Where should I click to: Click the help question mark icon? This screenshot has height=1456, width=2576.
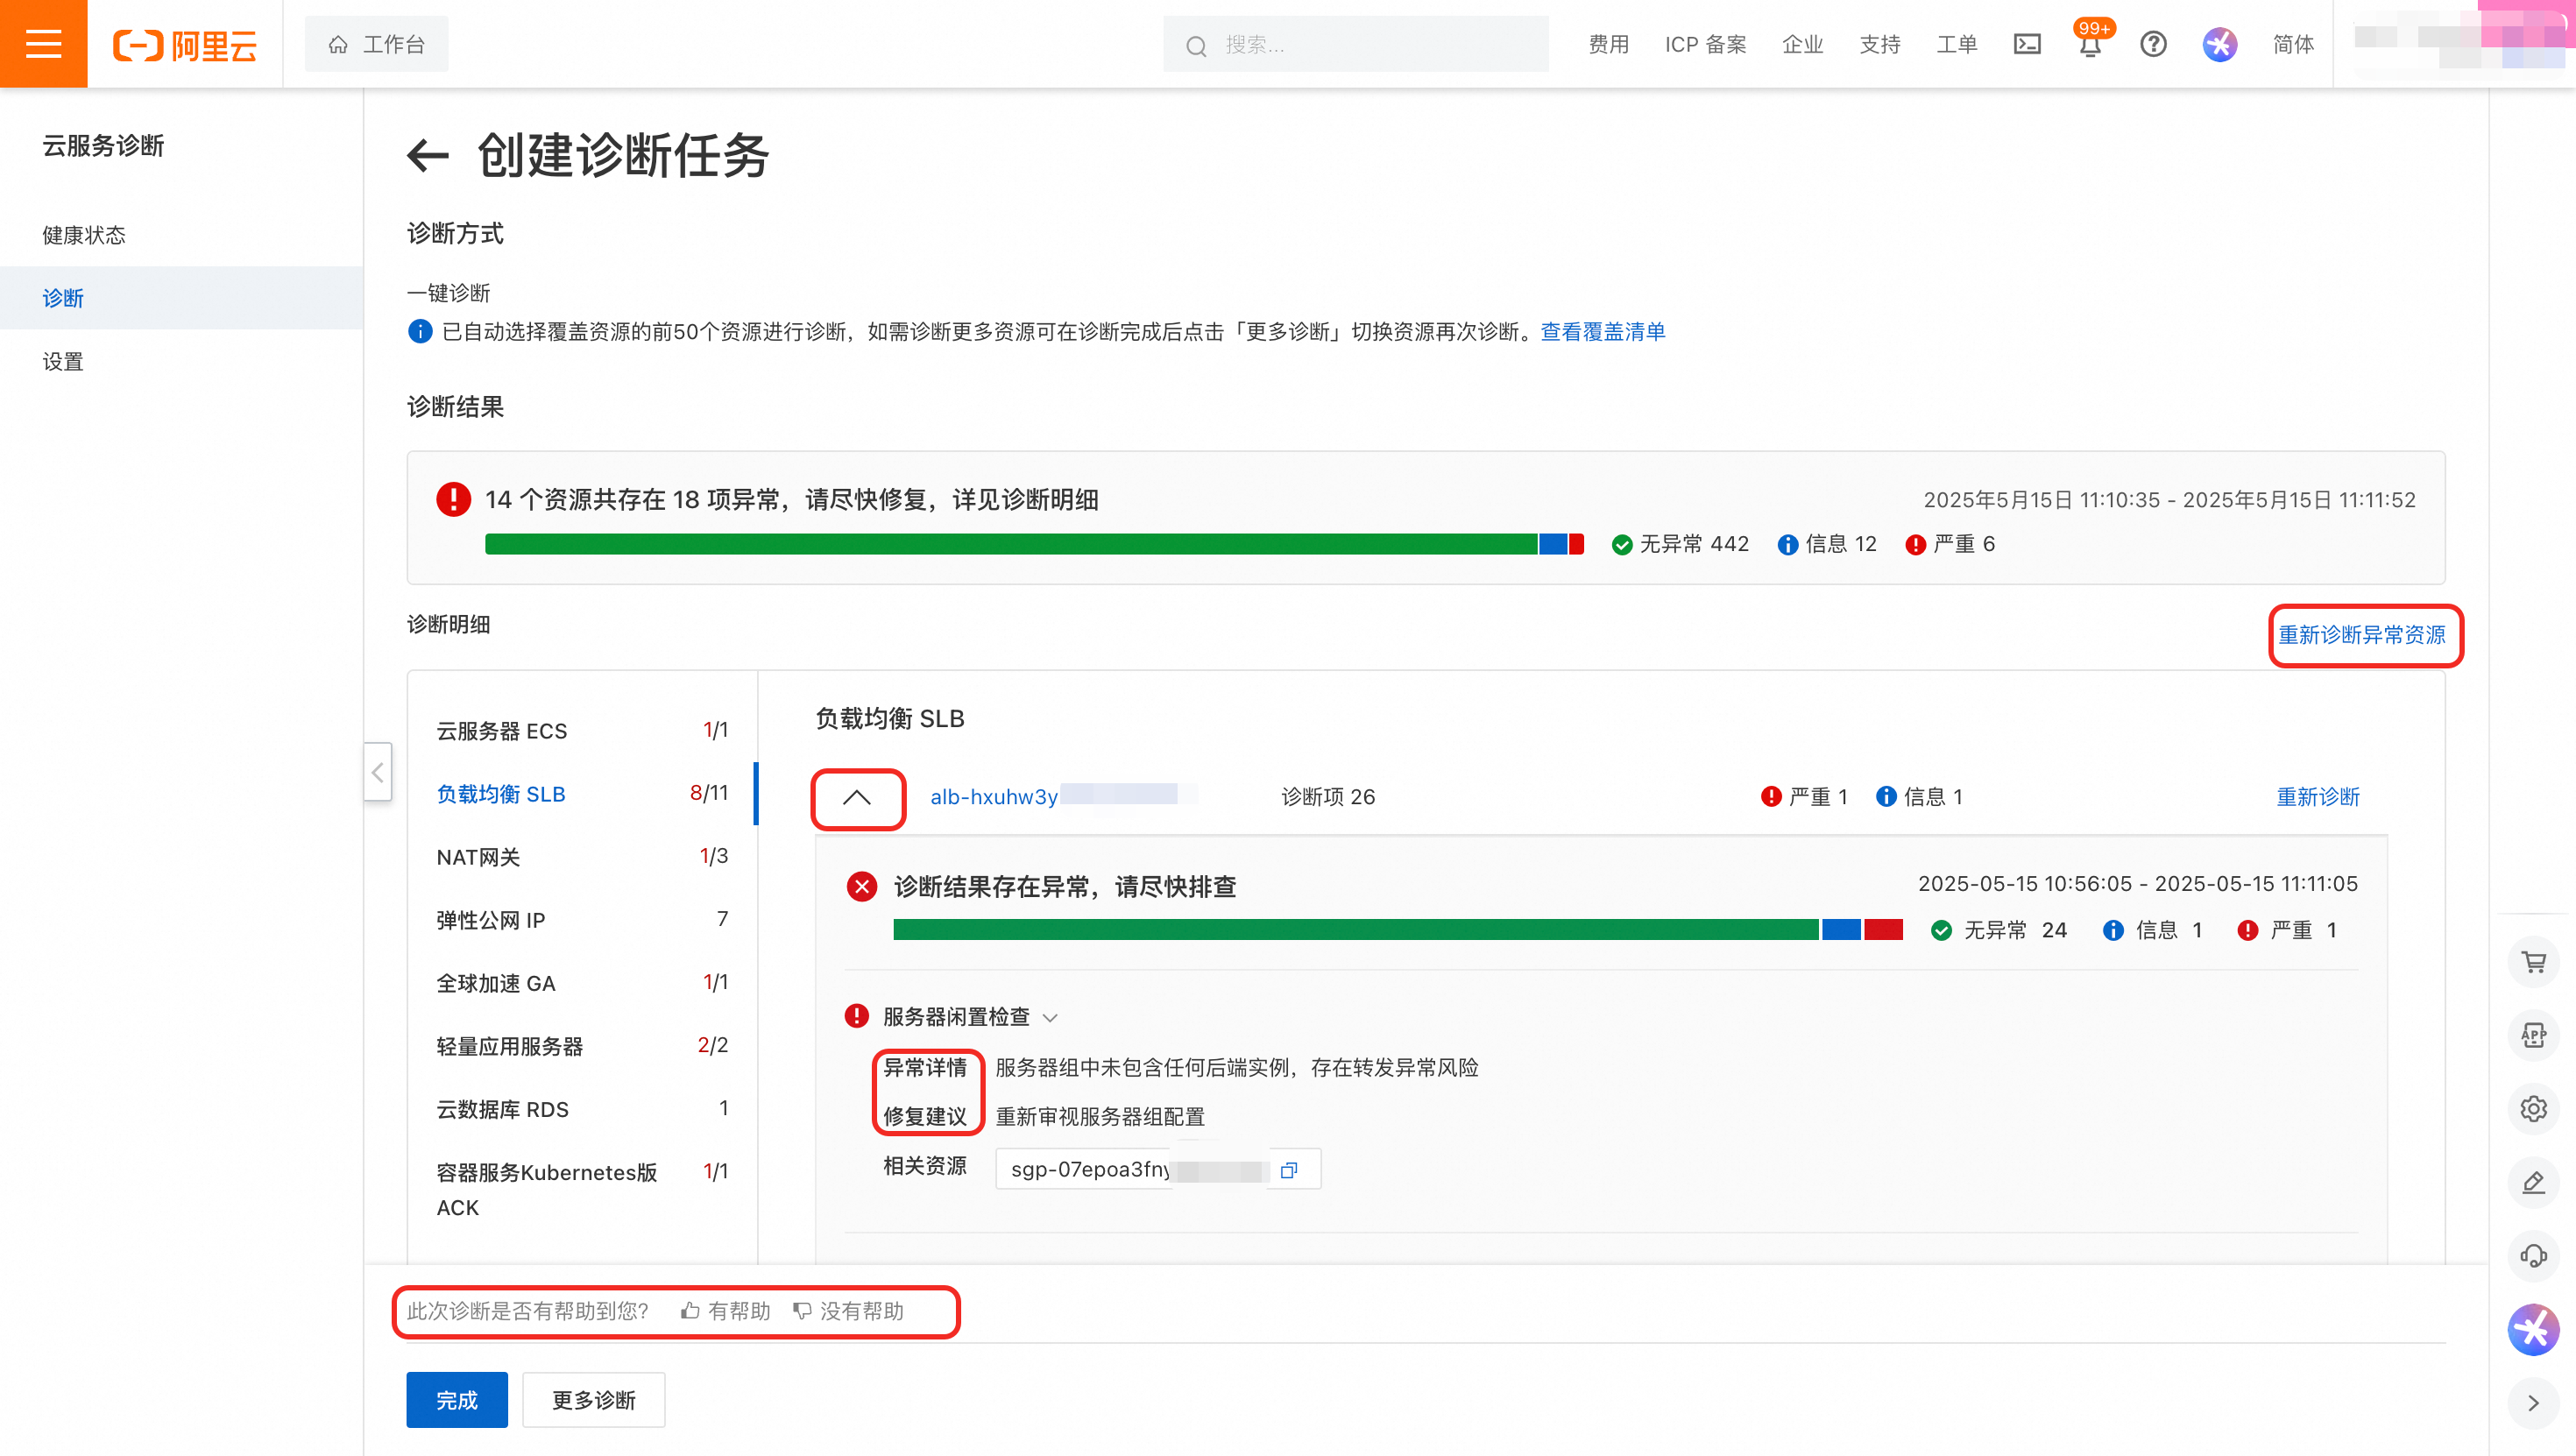tap(2153, 44)
